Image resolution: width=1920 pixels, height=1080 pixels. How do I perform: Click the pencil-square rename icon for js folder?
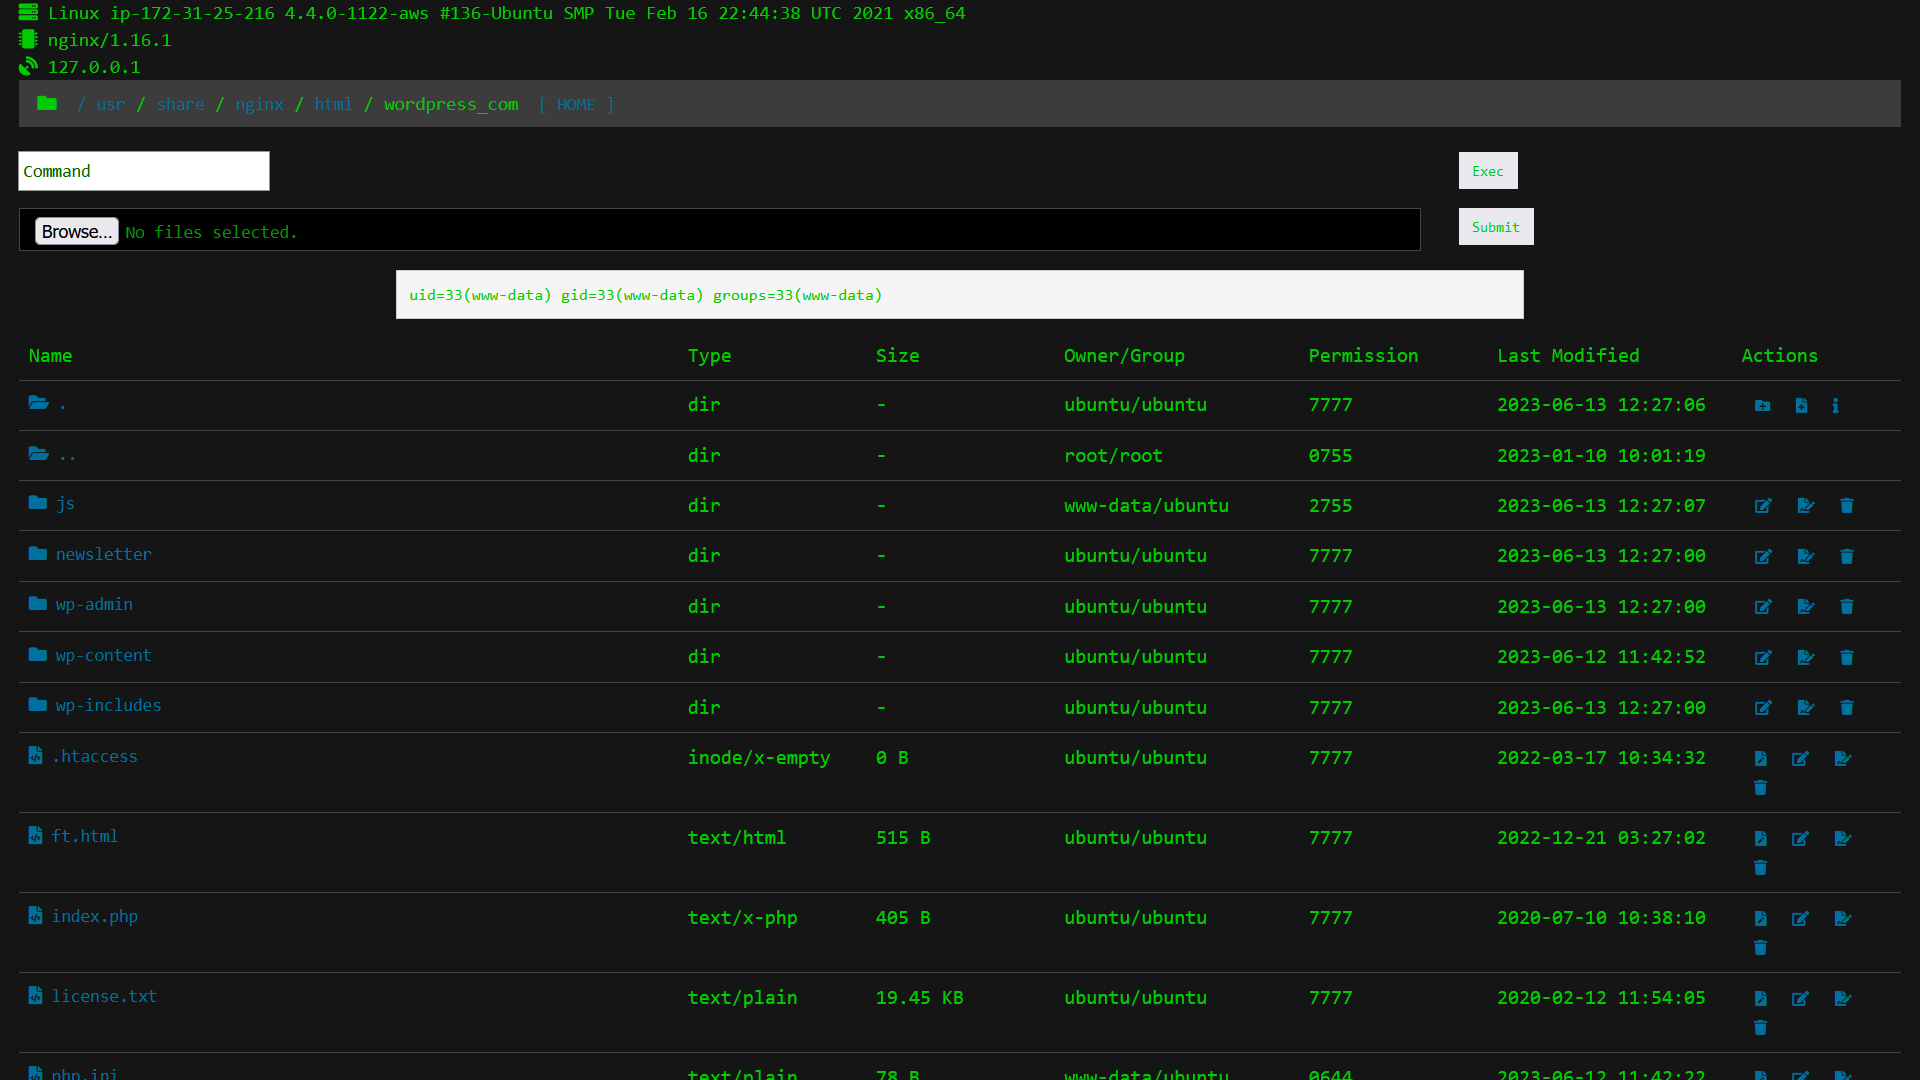click(1763, 506)
